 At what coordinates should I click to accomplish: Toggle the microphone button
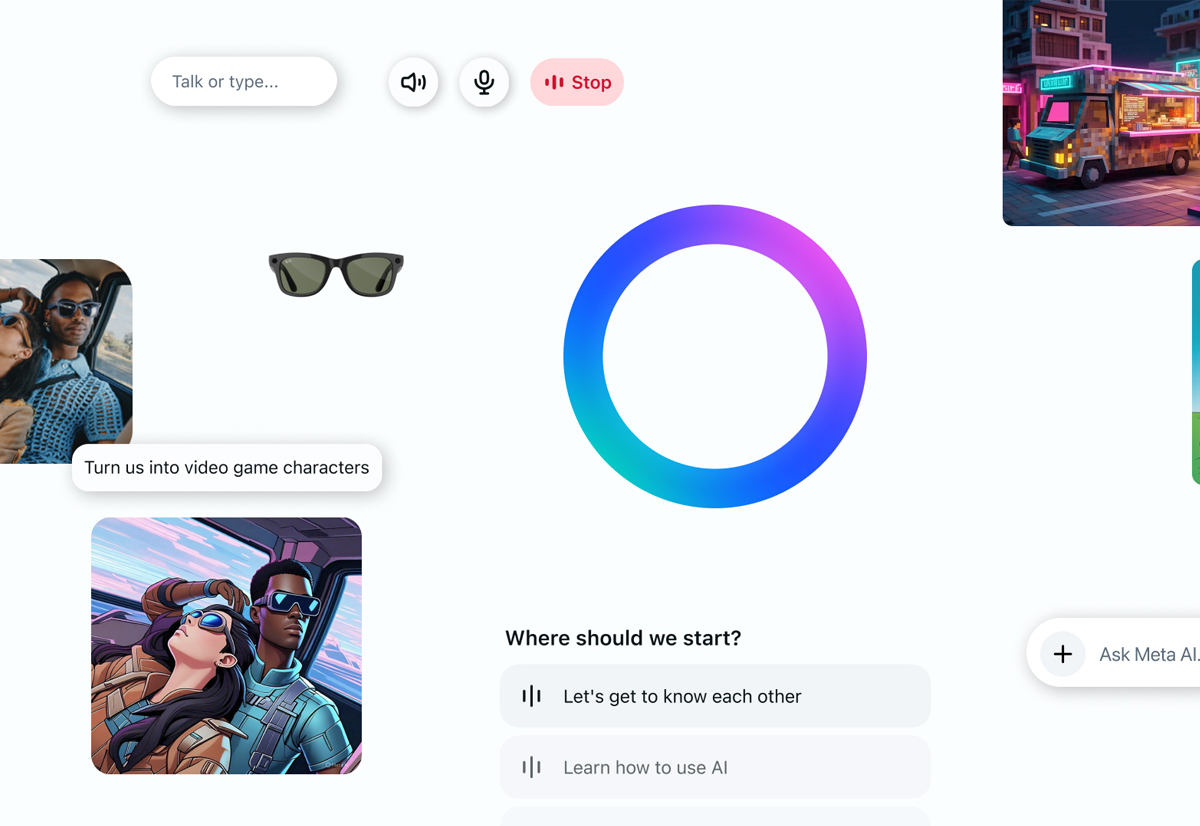pos(484,82)
